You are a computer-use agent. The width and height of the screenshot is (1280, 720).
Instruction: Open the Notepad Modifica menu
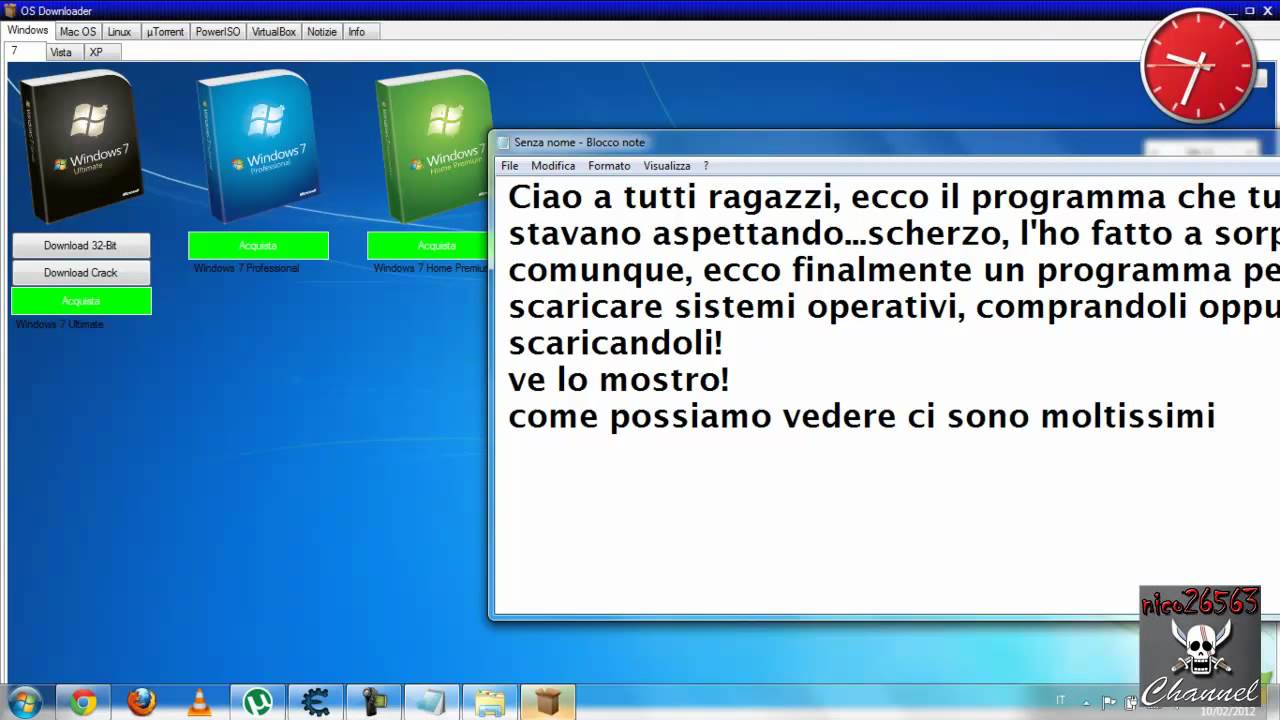[x=553, y=166]
